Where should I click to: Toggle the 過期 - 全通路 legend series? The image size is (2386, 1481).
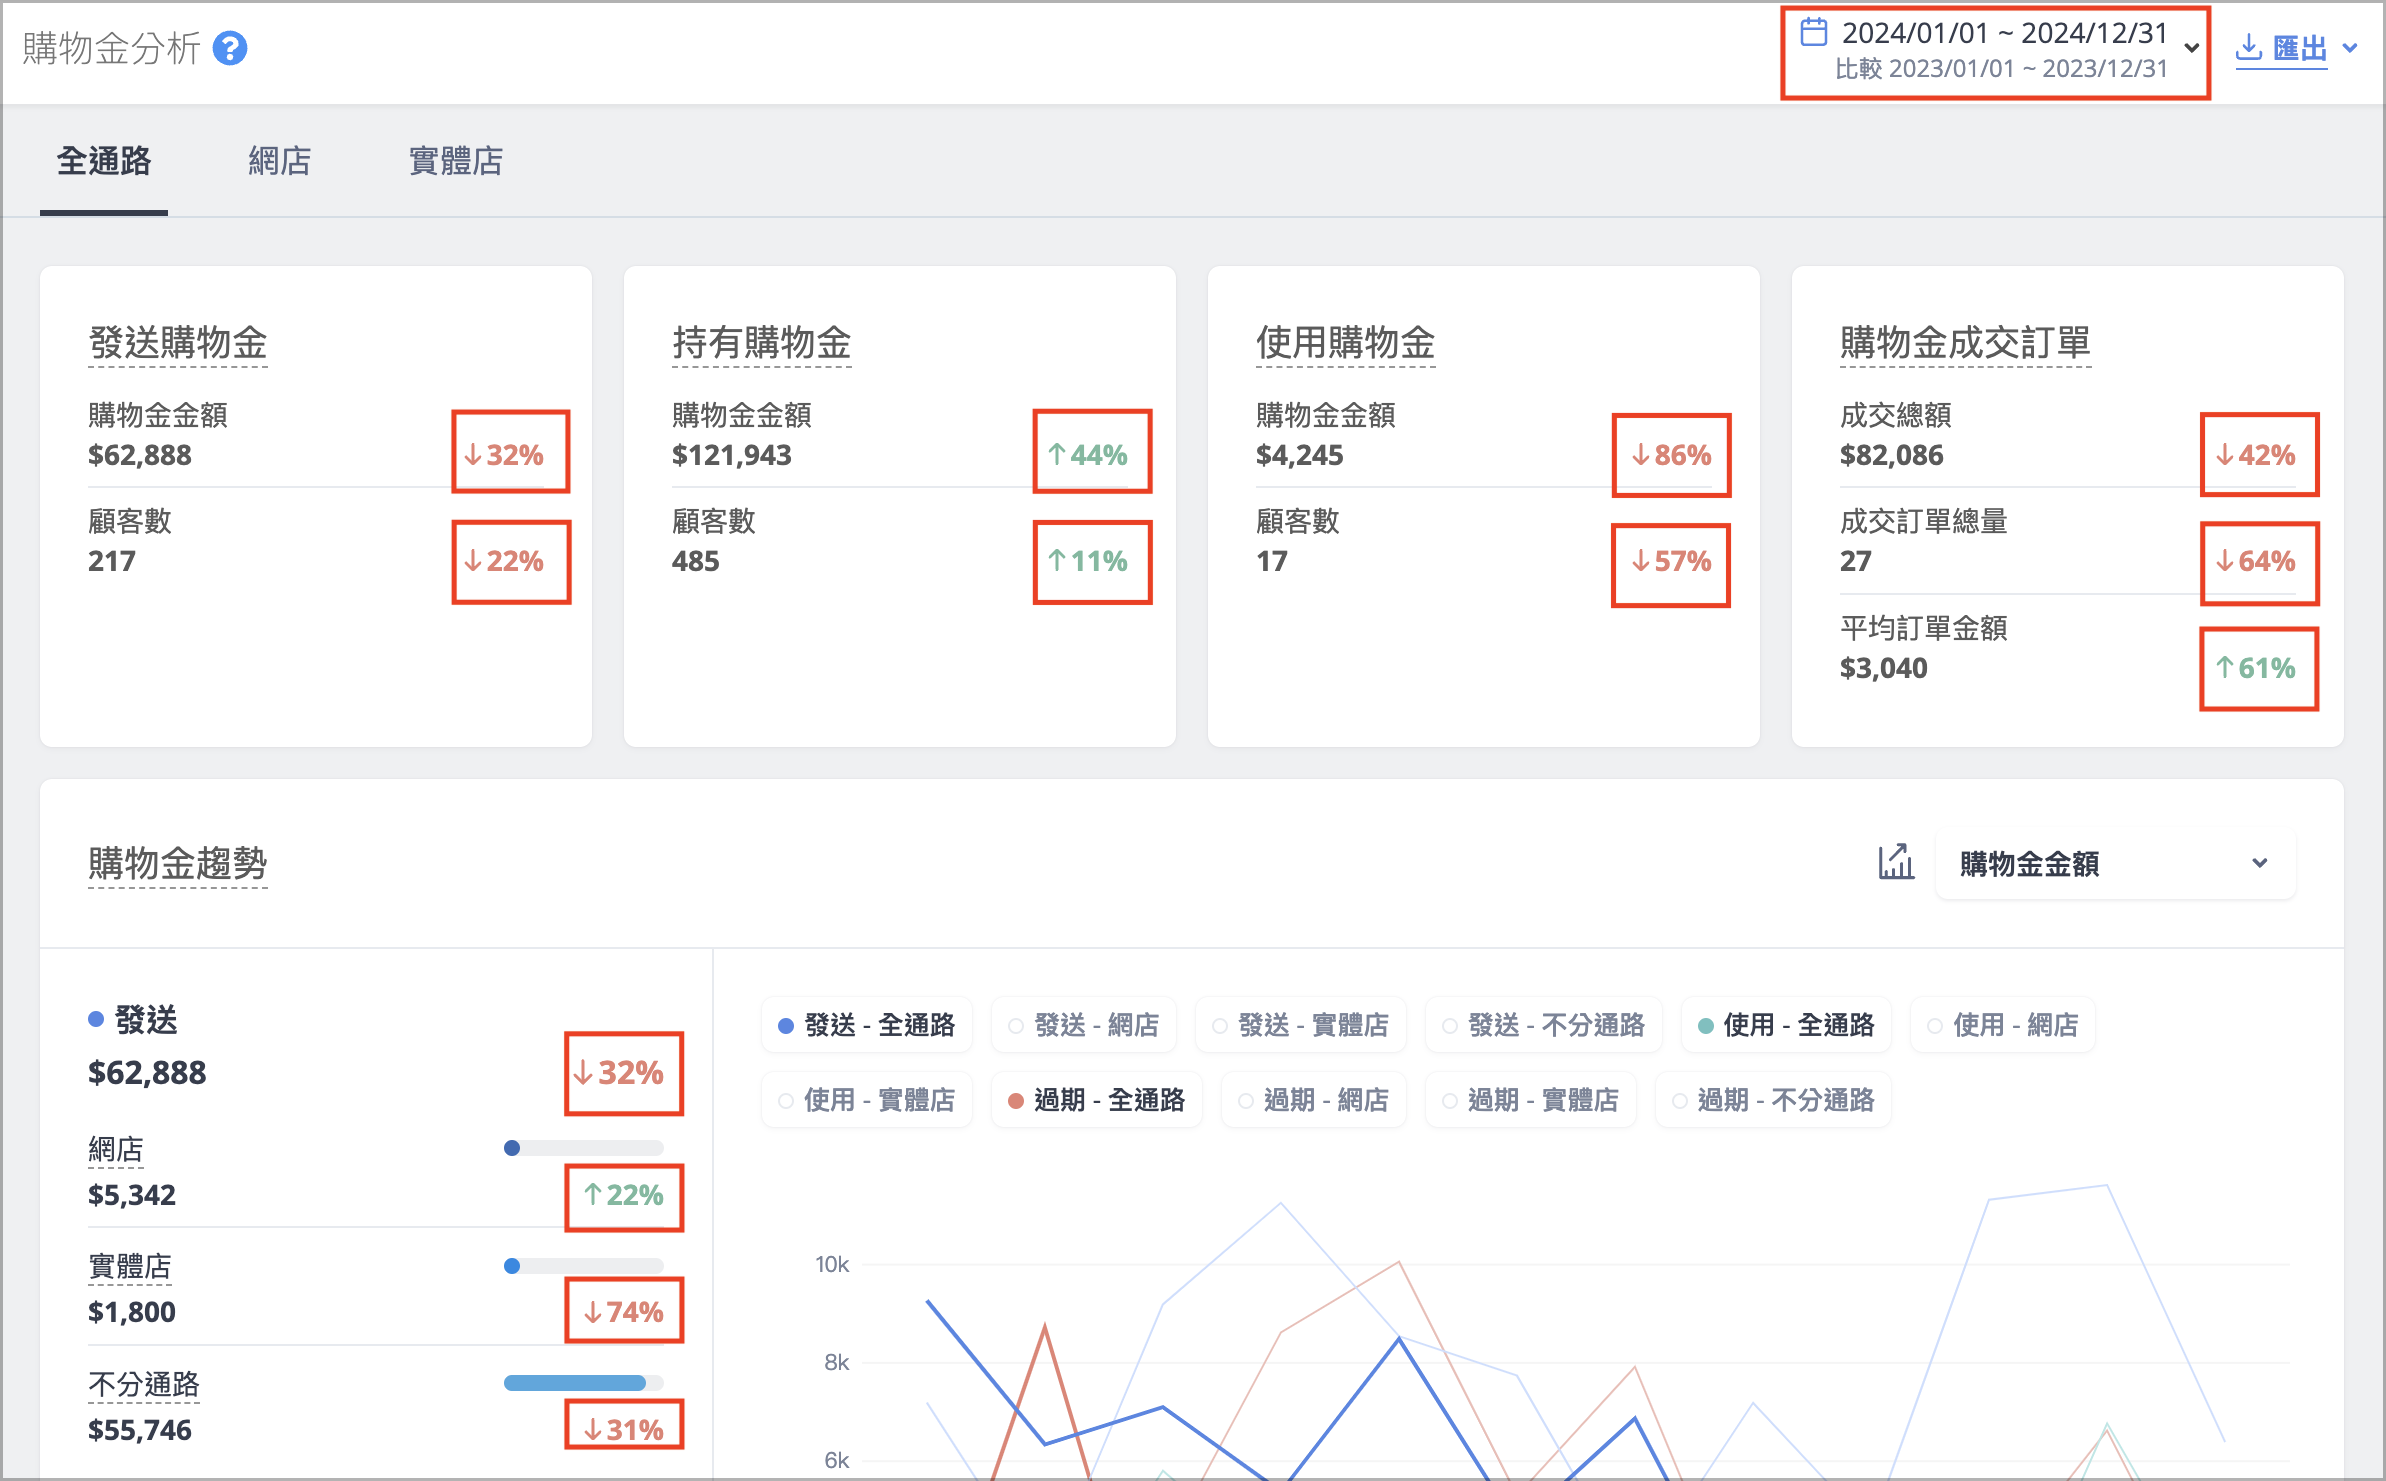[x=1096, y=1100]
